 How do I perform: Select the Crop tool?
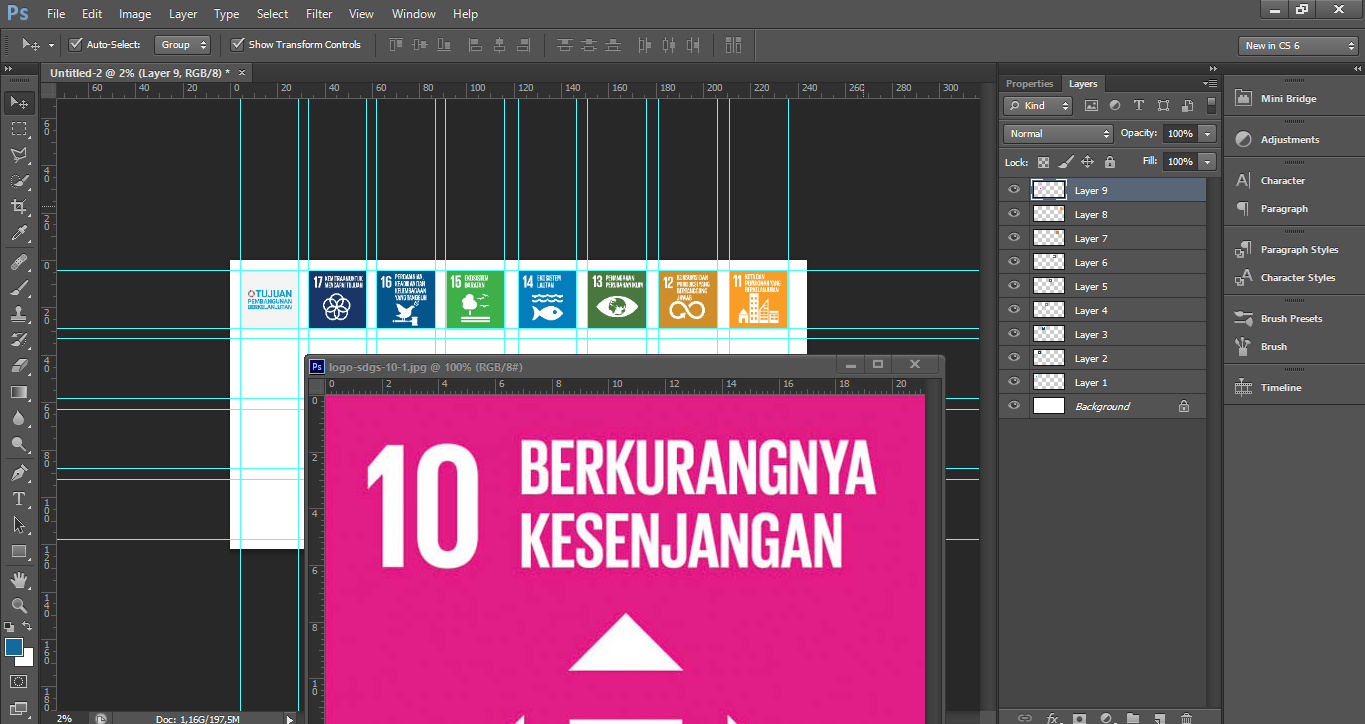click(x=18, y=207)
